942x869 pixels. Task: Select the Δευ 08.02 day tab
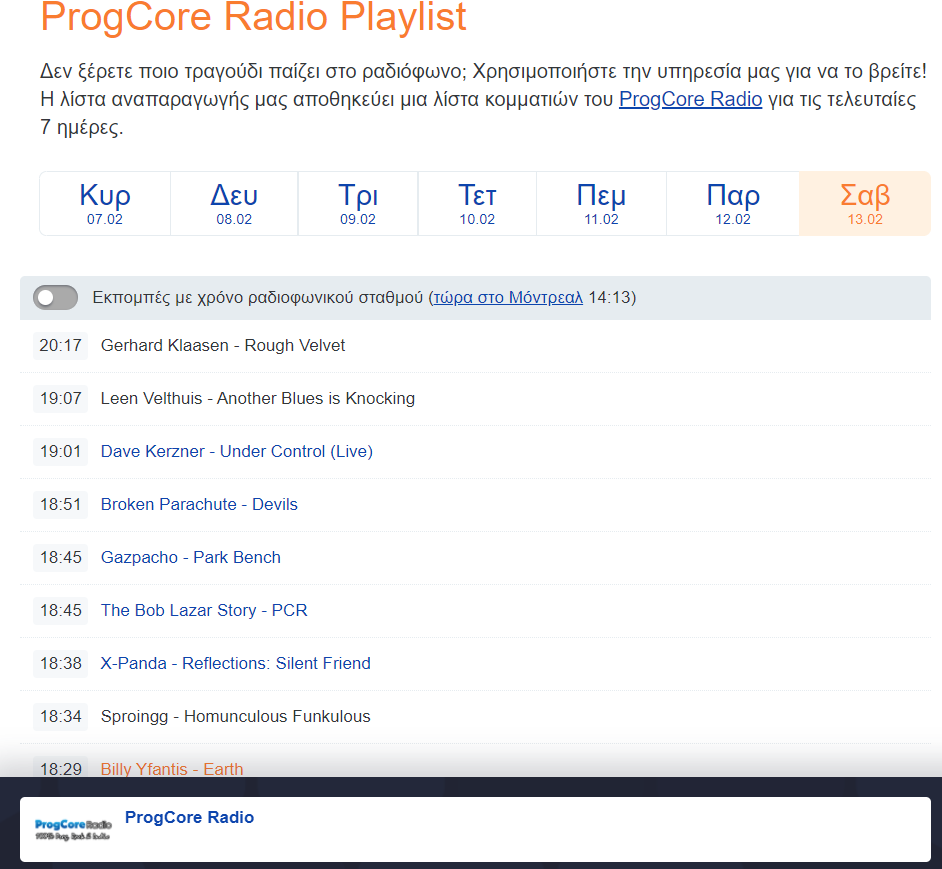[x=233, y=203]
